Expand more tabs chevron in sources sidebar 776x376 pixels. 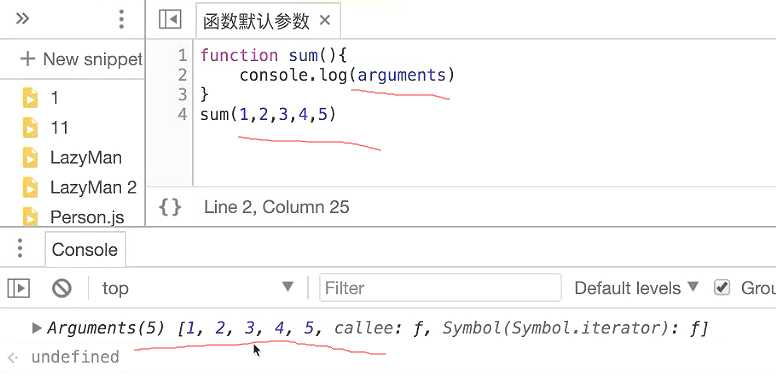tap(22, 19)
